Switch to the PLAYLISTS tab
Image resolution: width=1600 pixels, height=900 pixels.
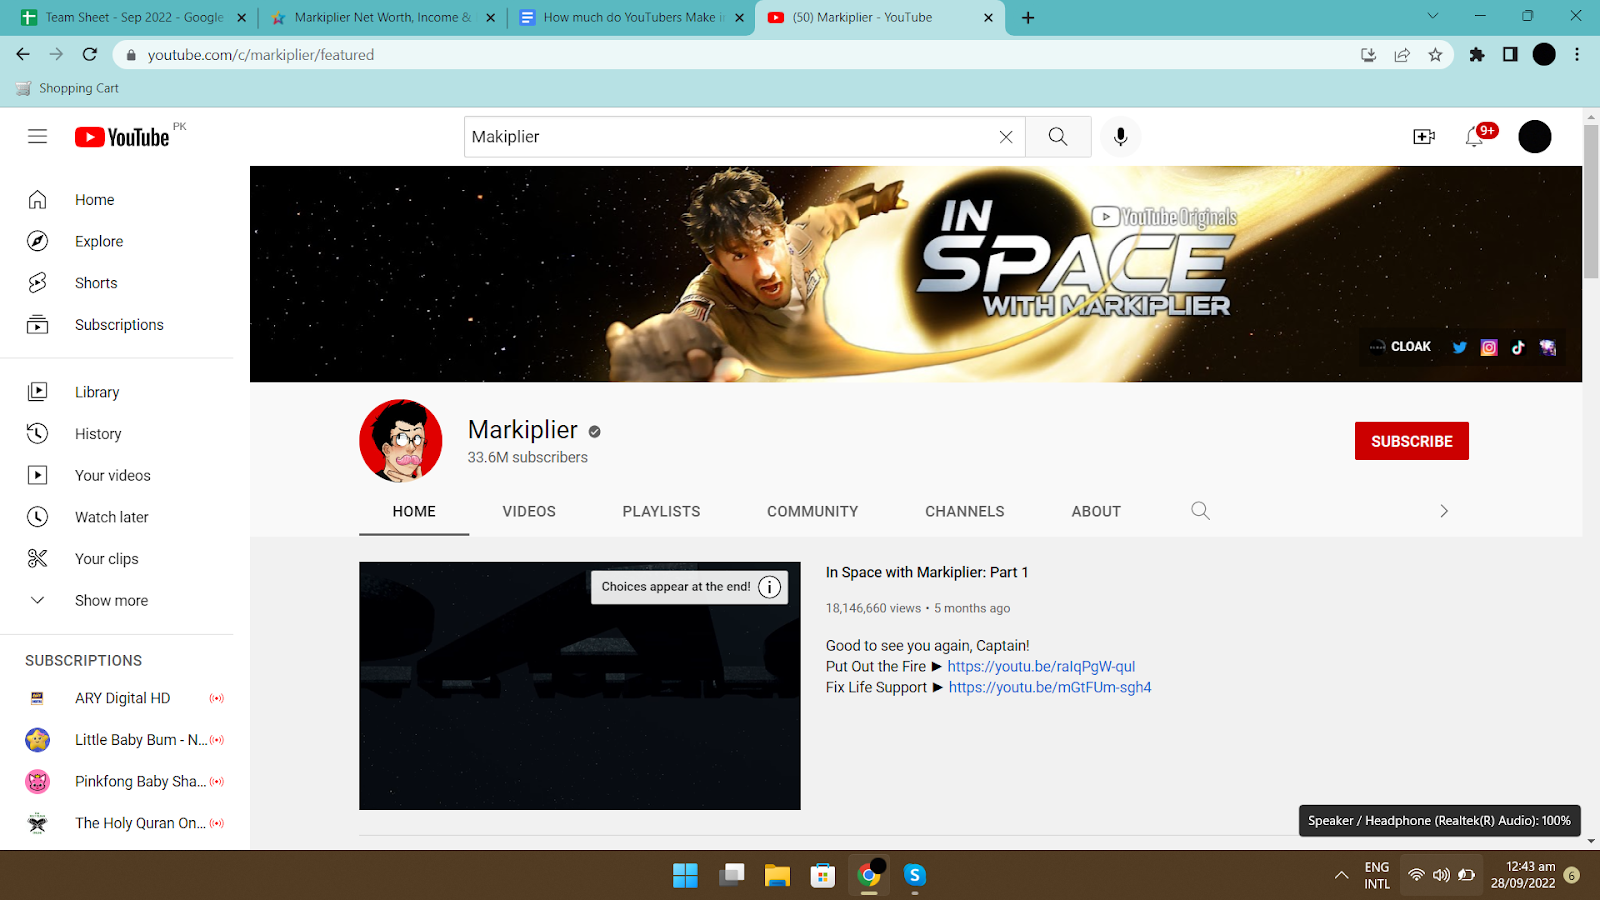tap(661, 511)
